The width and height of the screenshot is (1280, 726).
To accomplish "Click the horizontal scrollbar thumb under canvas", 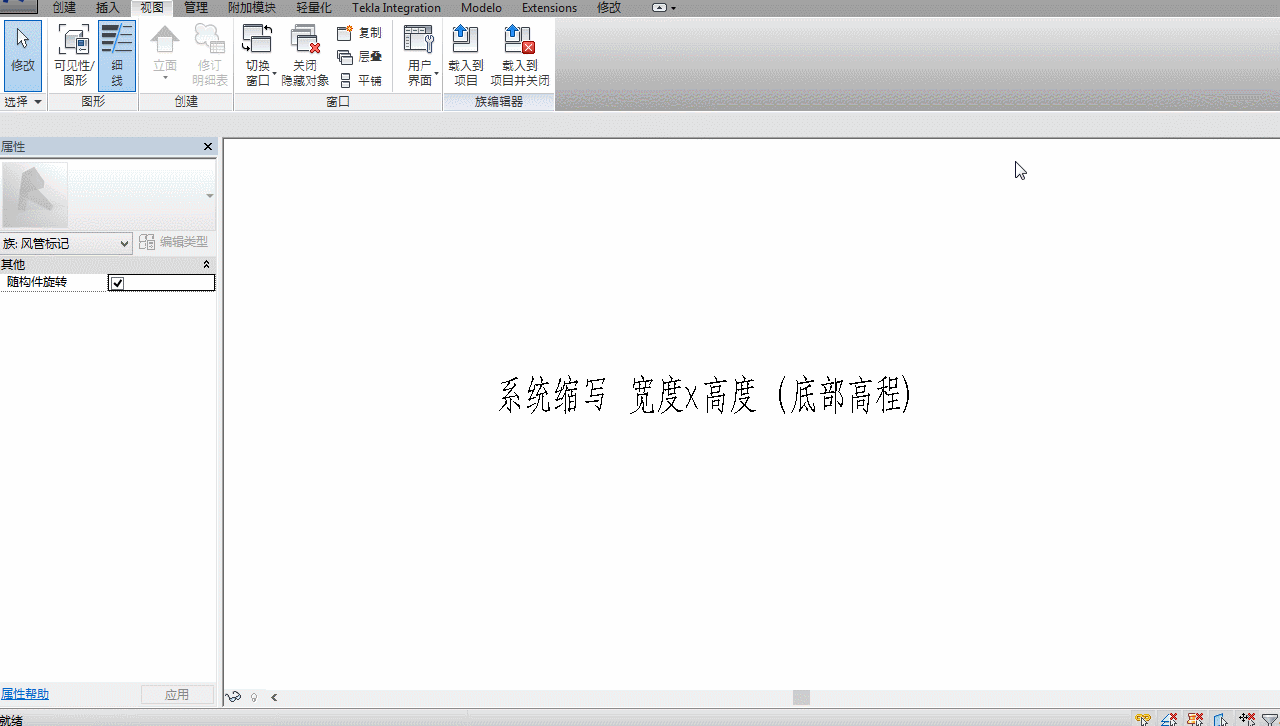I will click(801, 697).
